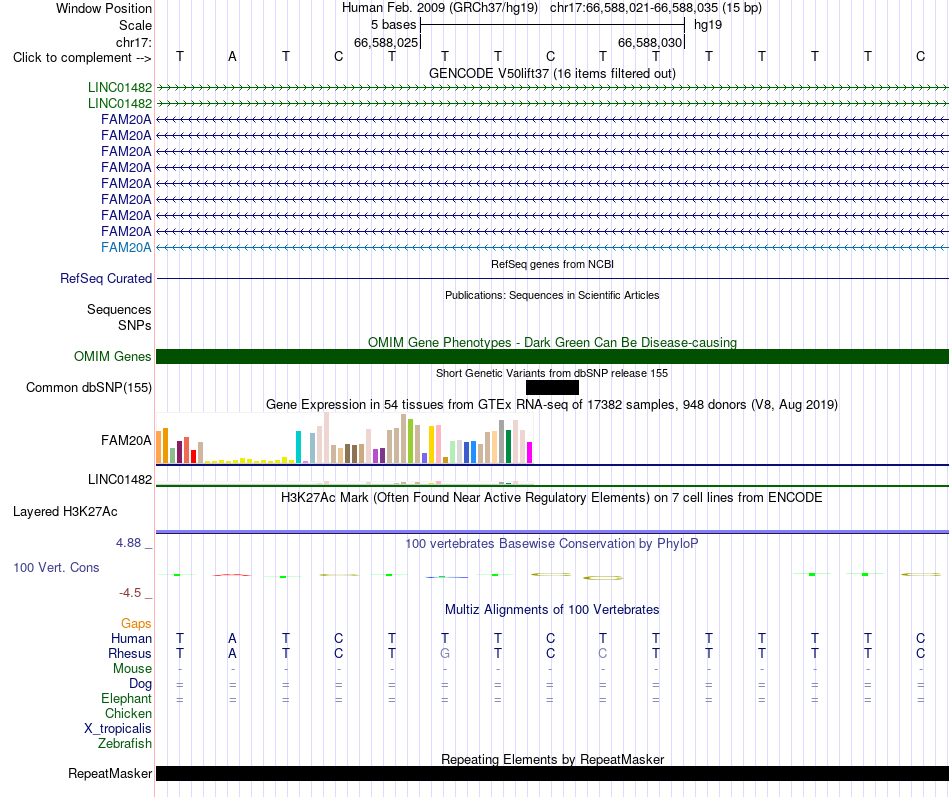The image size is (950, 797).
Task: Click the FAM20A label beside the expression chart
Action: point(126,440)
